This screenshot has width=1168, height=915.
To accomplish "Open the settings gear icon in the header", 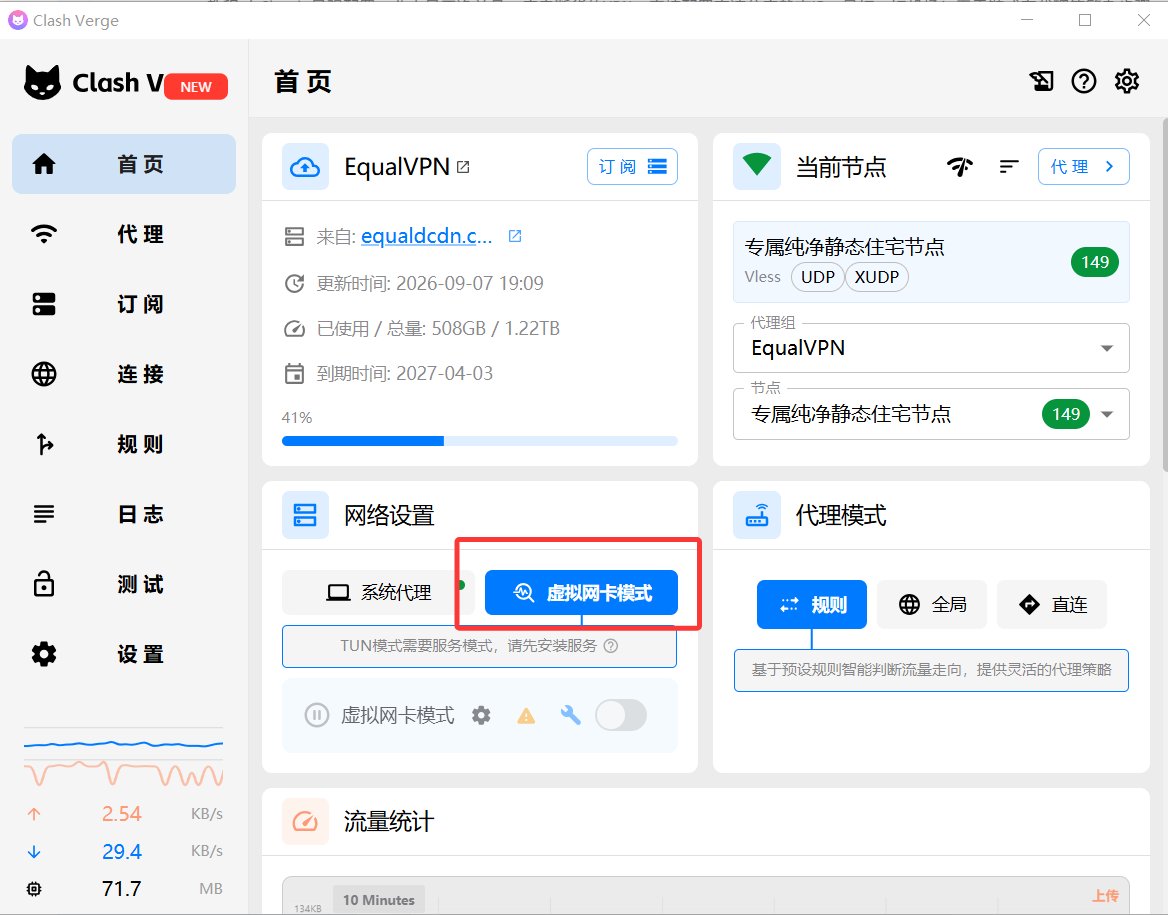I will tap(1126, 81).
